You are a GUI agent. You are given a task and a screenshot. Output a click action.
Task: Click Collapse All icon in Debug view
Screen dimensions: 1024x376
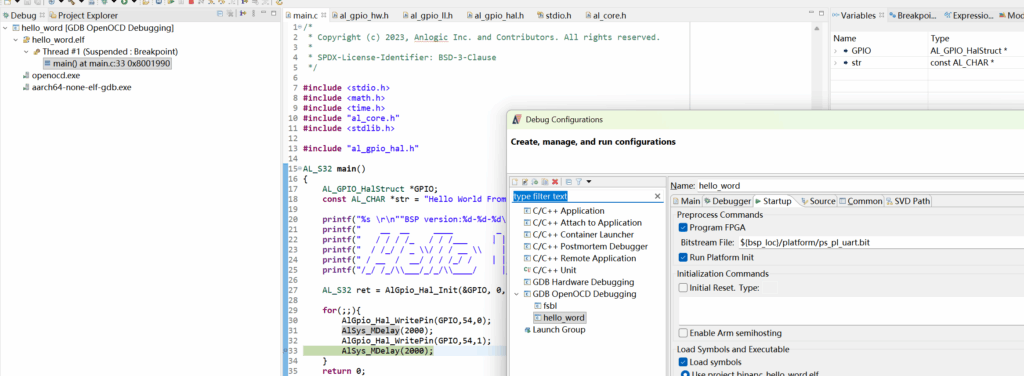click(220, 14)
